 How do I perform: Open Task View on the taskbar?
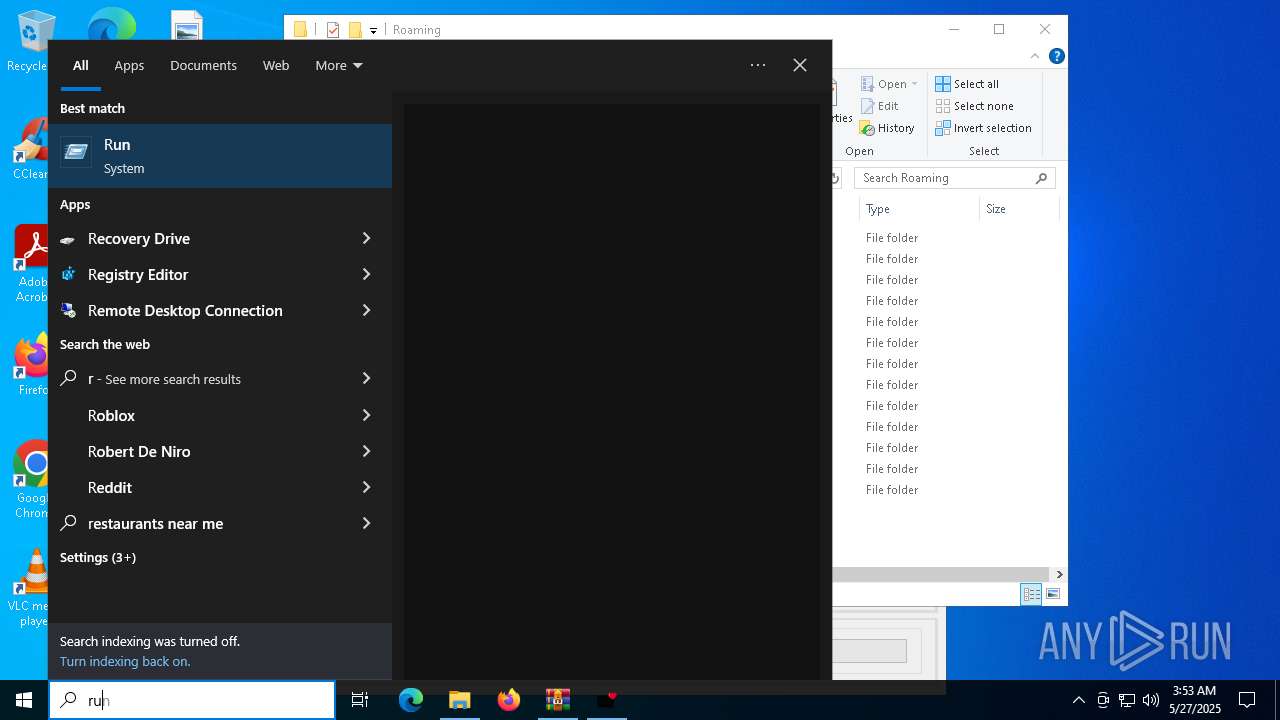click(360, 700)
